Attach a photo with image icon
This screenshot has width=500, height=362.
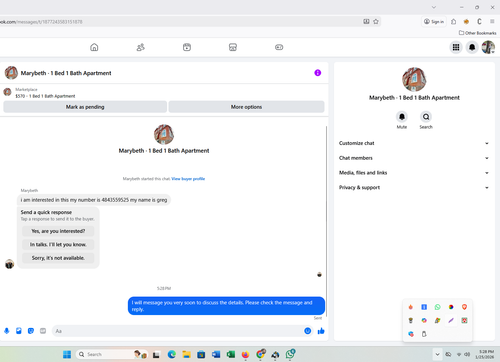click(19, 331)
